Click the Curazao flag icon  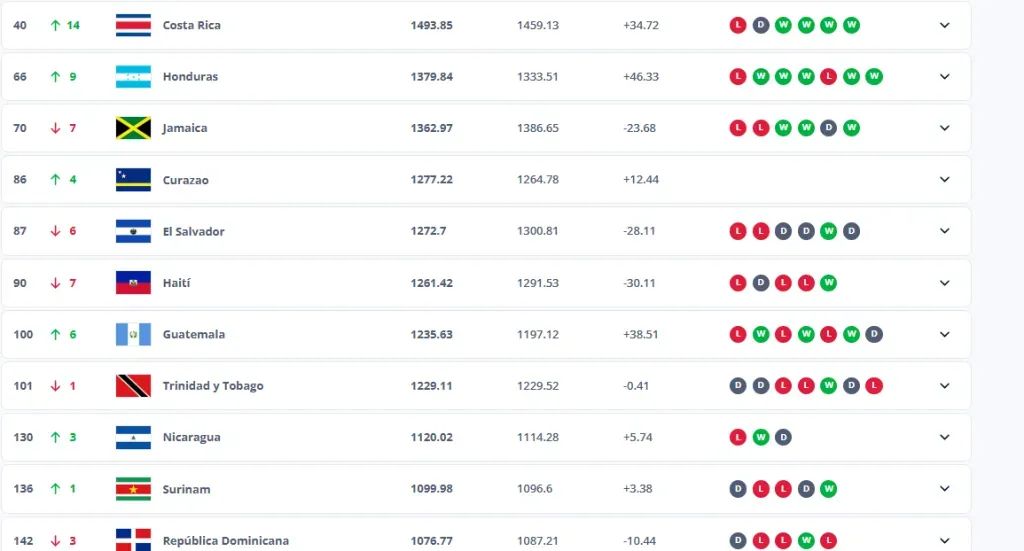(x=133, y=180)
